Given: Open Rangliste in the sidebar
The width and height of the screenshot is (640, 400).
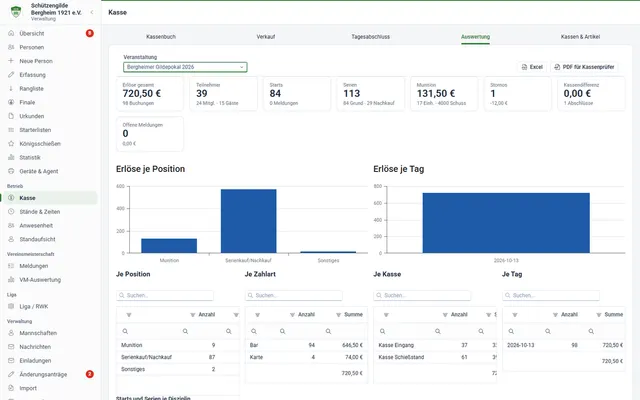Looking at the screenshot, I should (x=31, y=89).
